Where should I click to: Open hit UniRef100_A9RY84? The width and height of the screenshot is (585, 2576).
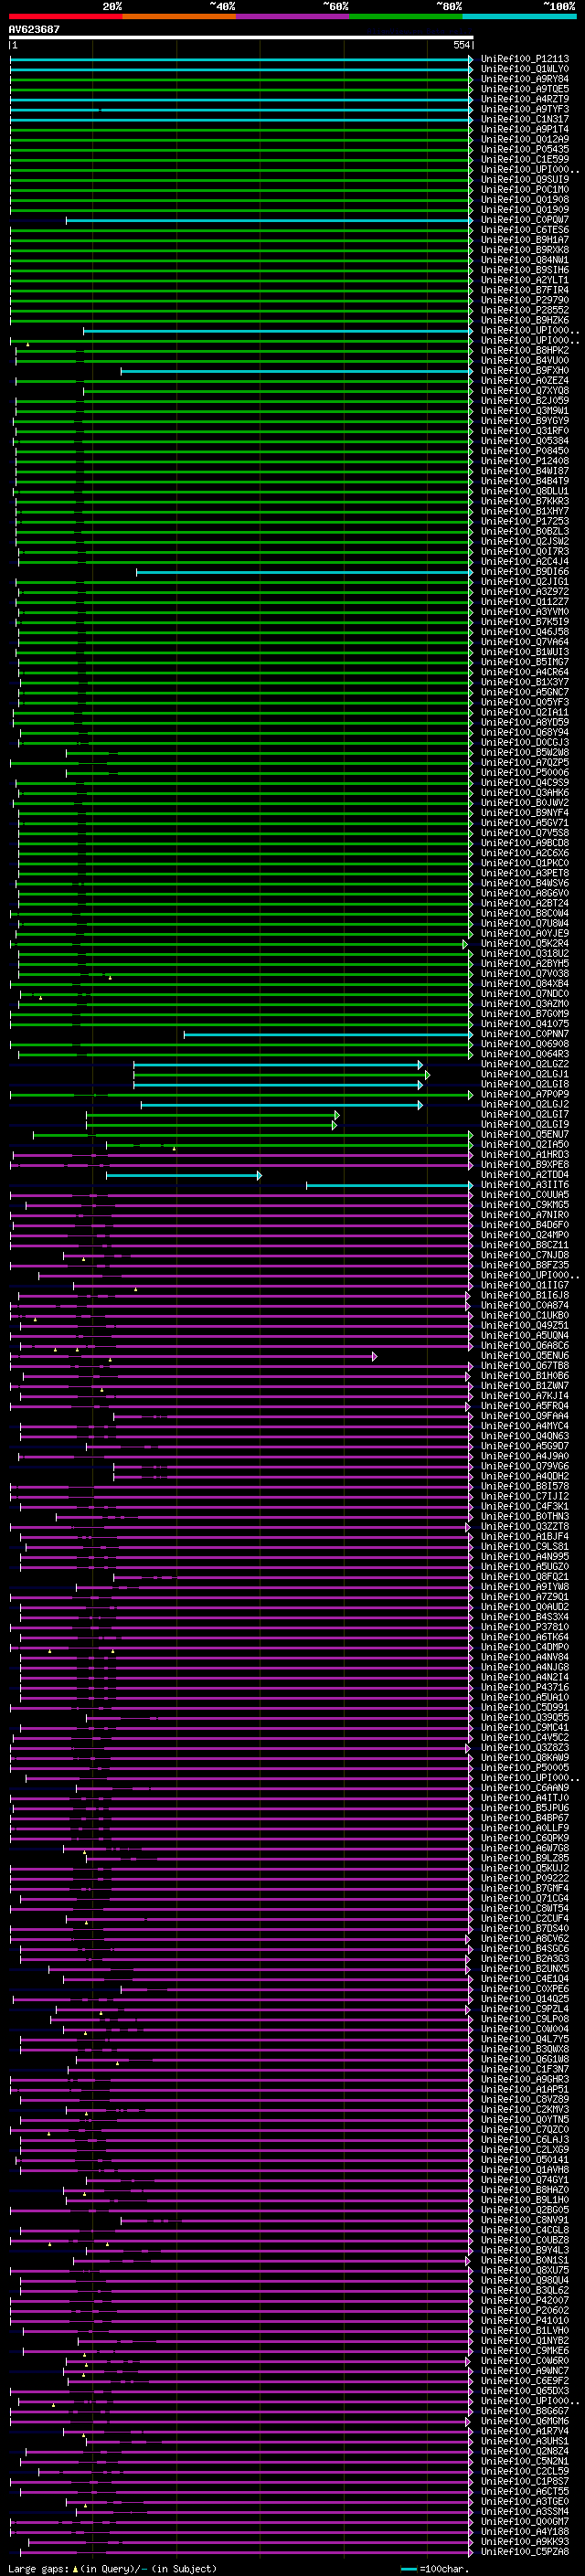click(525, 79)
